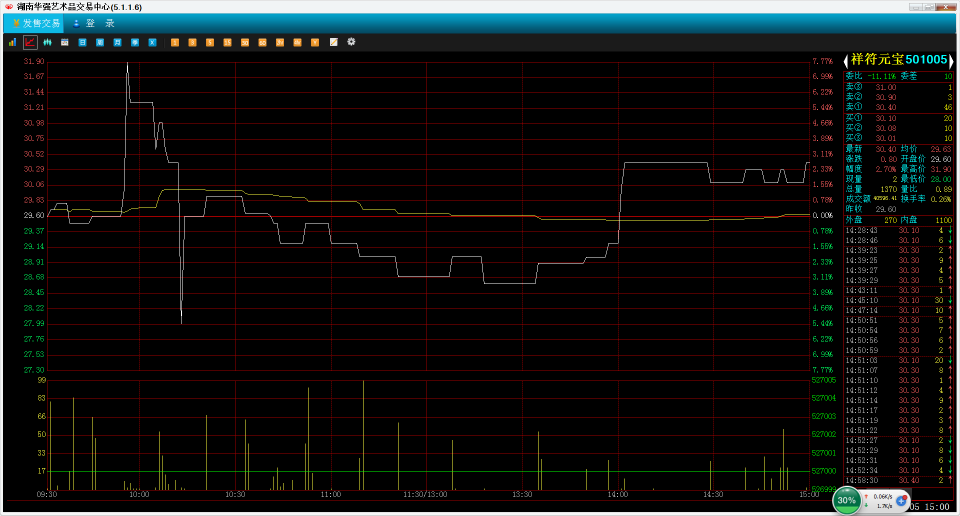
Task: Switch to the candlestick K-line chart icon
Action: tap(47, 42)
